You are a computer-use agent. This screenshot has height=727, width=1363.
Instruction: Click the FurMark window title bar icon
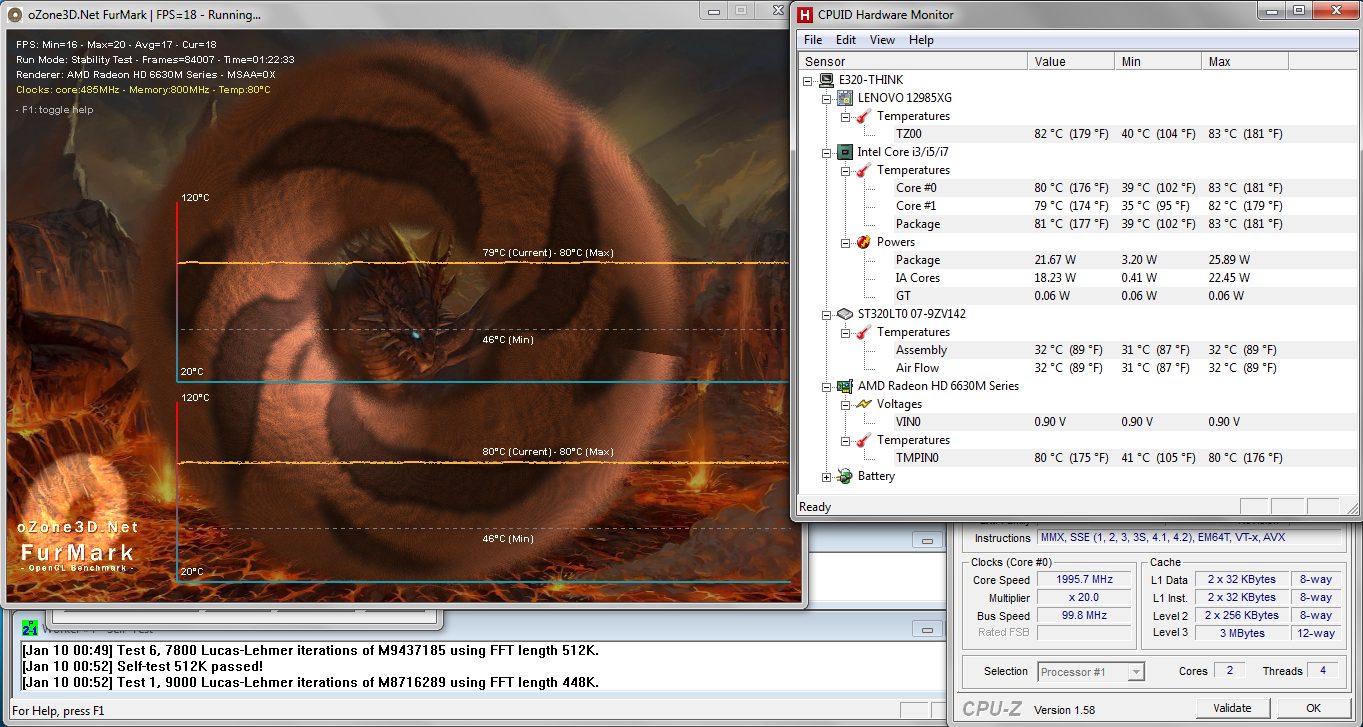(x=13, y=15)
